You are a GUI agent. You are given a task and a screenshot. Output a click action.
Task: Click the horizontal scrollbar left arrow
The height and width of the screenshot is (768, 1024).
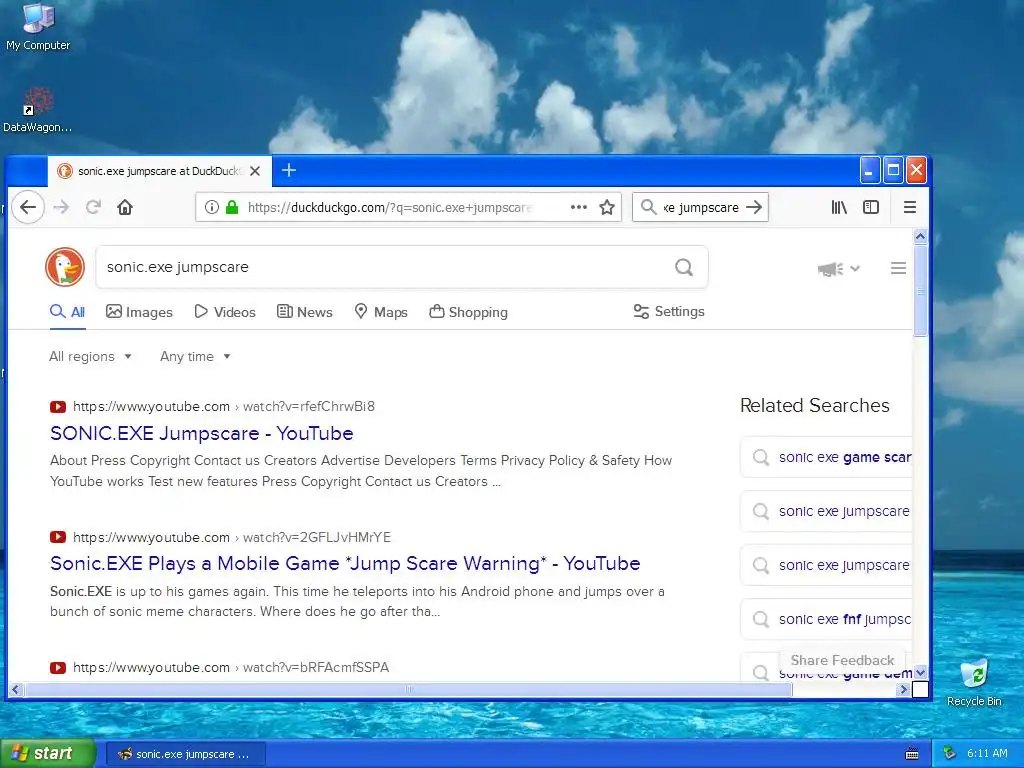[15, 689]
